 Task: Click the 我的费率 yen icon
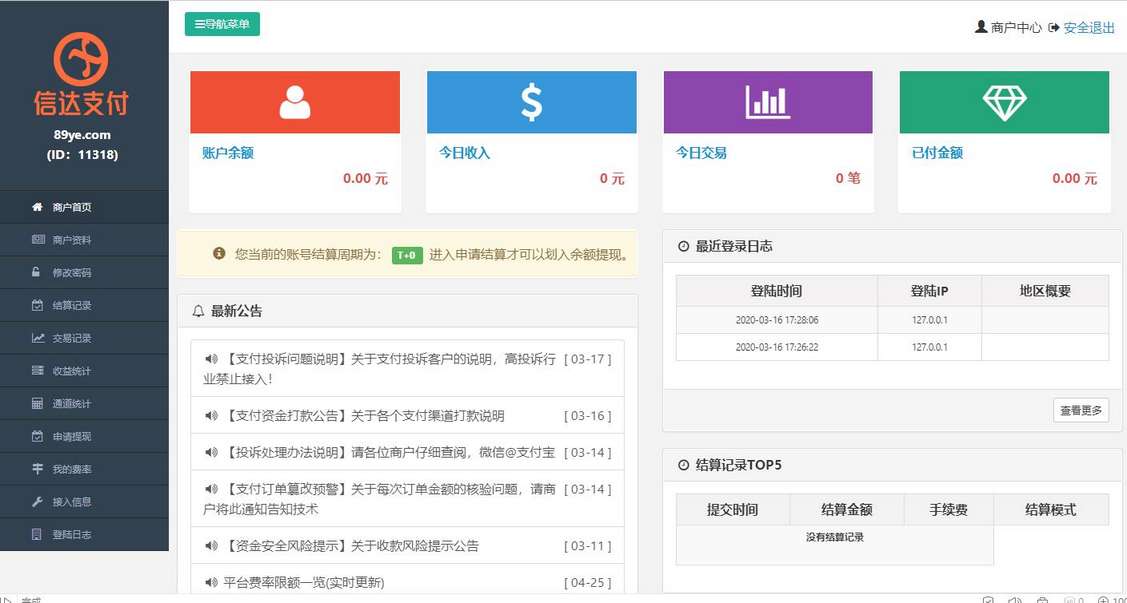pyautogui.click(x=37, y=469)
